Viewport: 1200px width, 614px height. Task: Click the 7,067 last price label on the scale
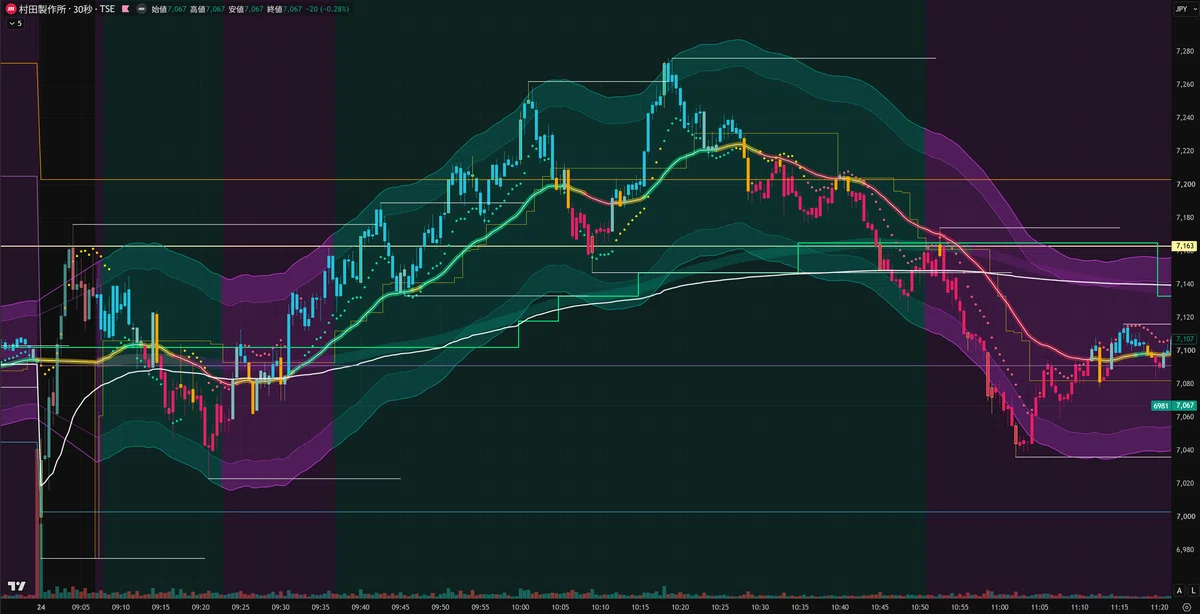point(1185,405)
